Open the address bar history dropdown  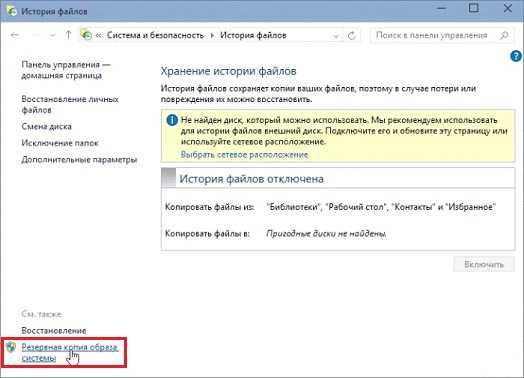[336, 36]
